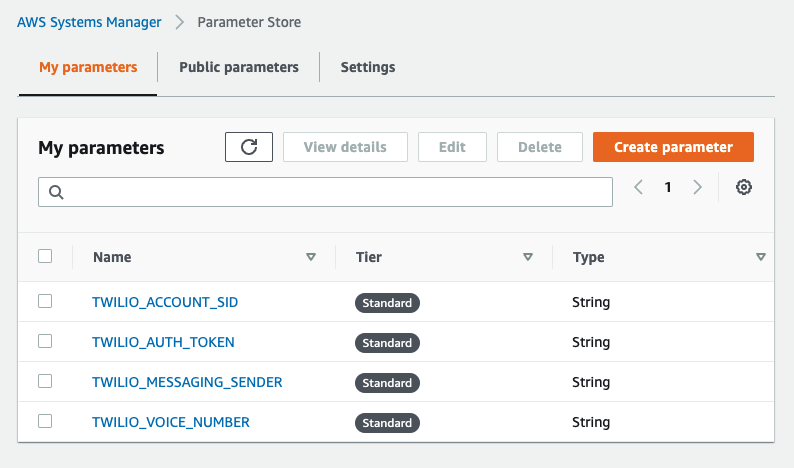The image size is (794, 468).
Task: Check the TWILIO_ACCOUNT_SID row checkbox
Action: tap(45, 301)
